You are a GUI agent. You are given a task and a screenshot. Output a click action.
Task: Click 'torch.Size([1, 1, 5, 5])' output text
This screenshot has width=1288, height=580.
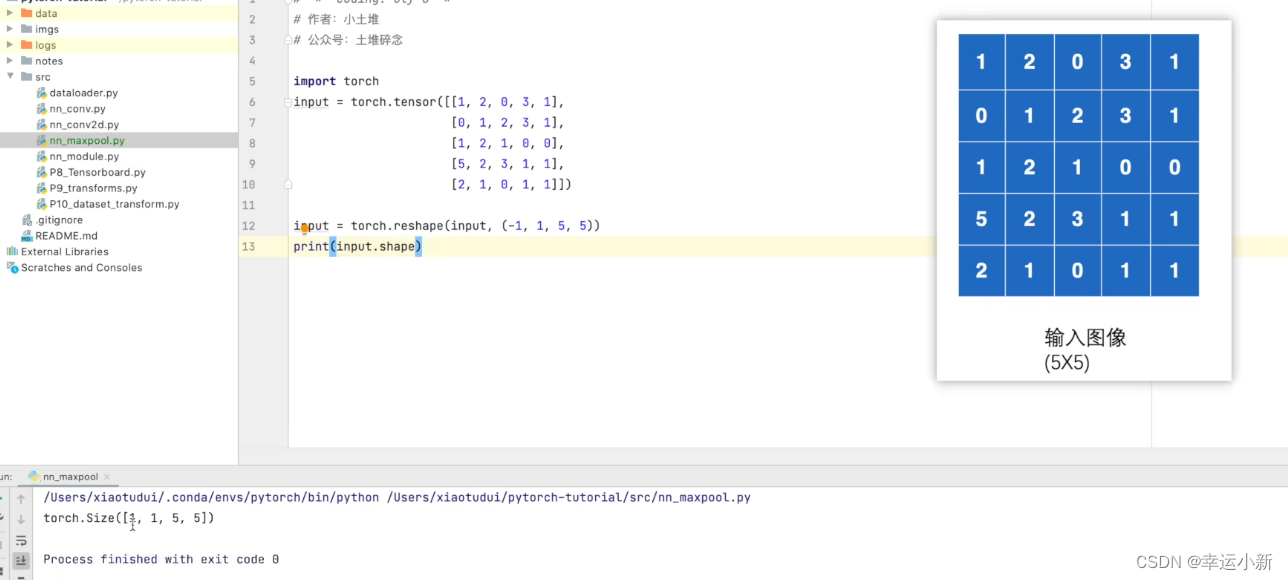(x=129, y=518)
